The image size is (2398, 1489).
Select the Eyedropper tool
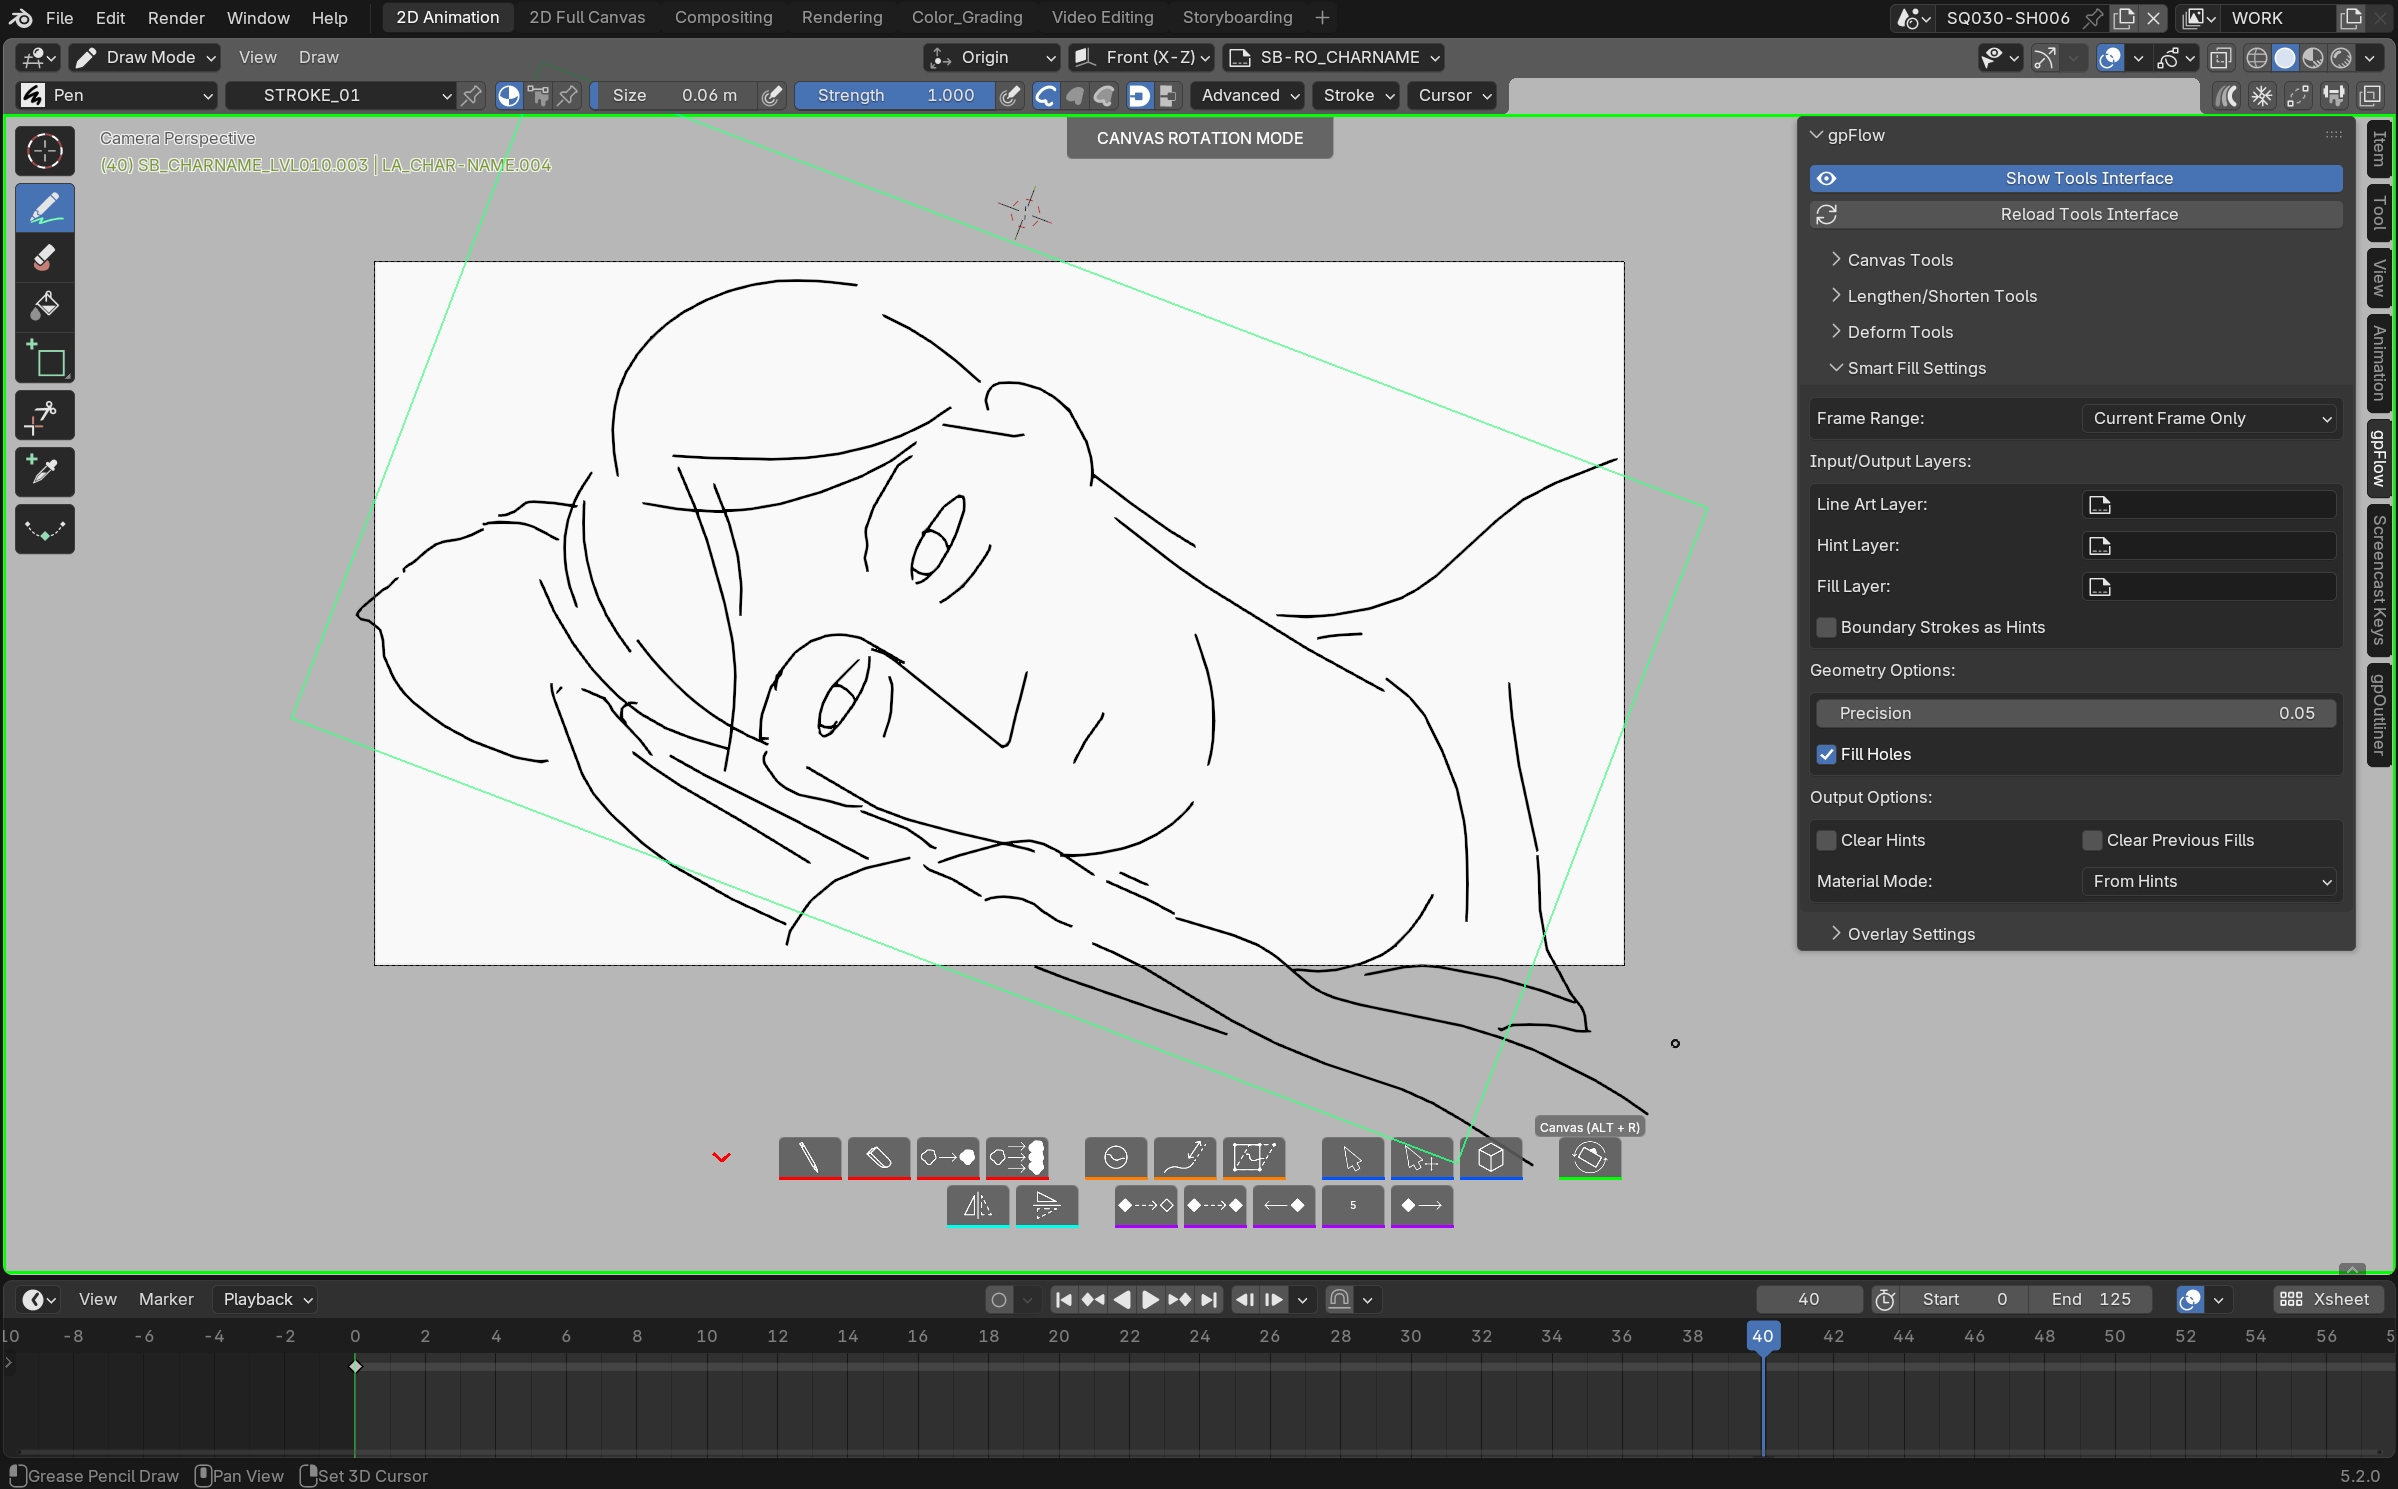click(45, 471)
